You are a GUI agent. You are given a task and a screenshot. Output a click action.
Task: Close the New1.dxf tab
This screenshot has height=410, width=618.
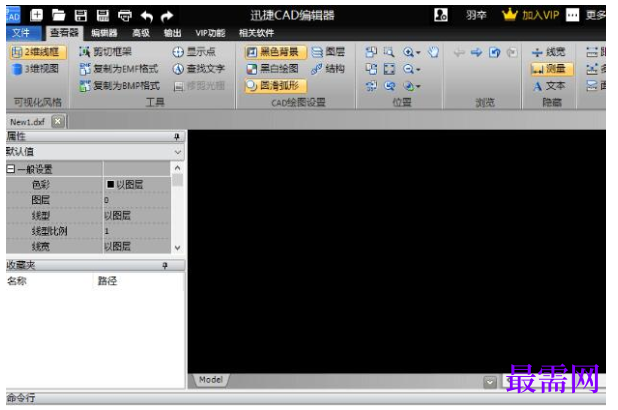tap(58, 121)
